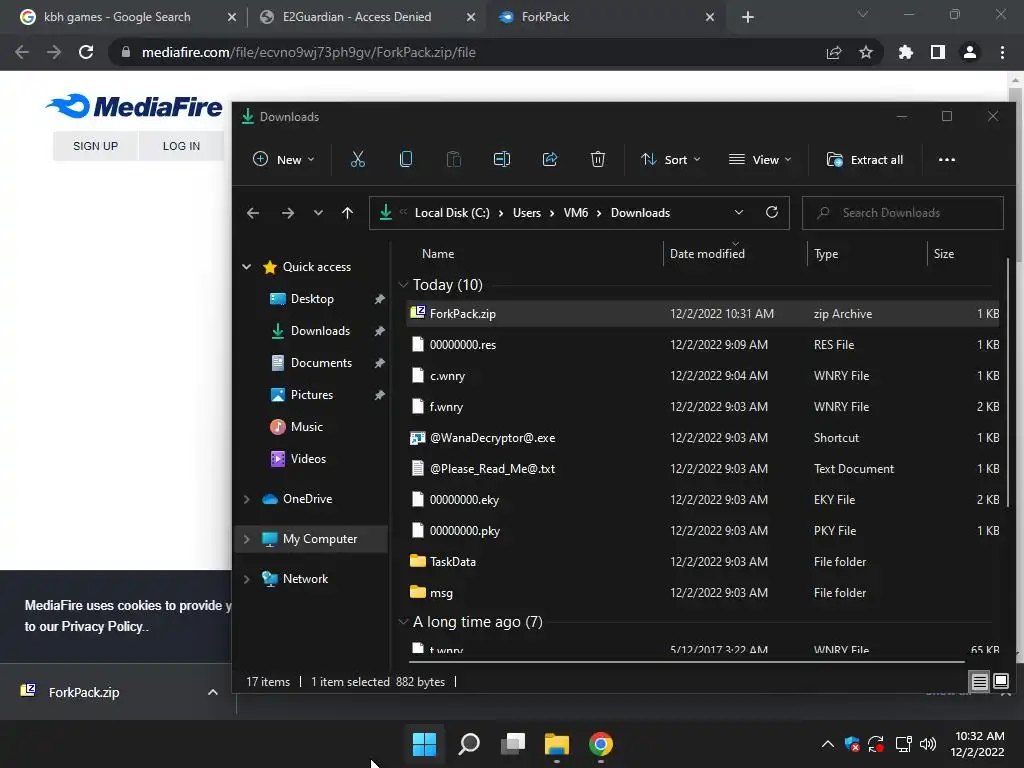
Task: Expand the OneDrive tree node
Action: [x=247, y=499]
